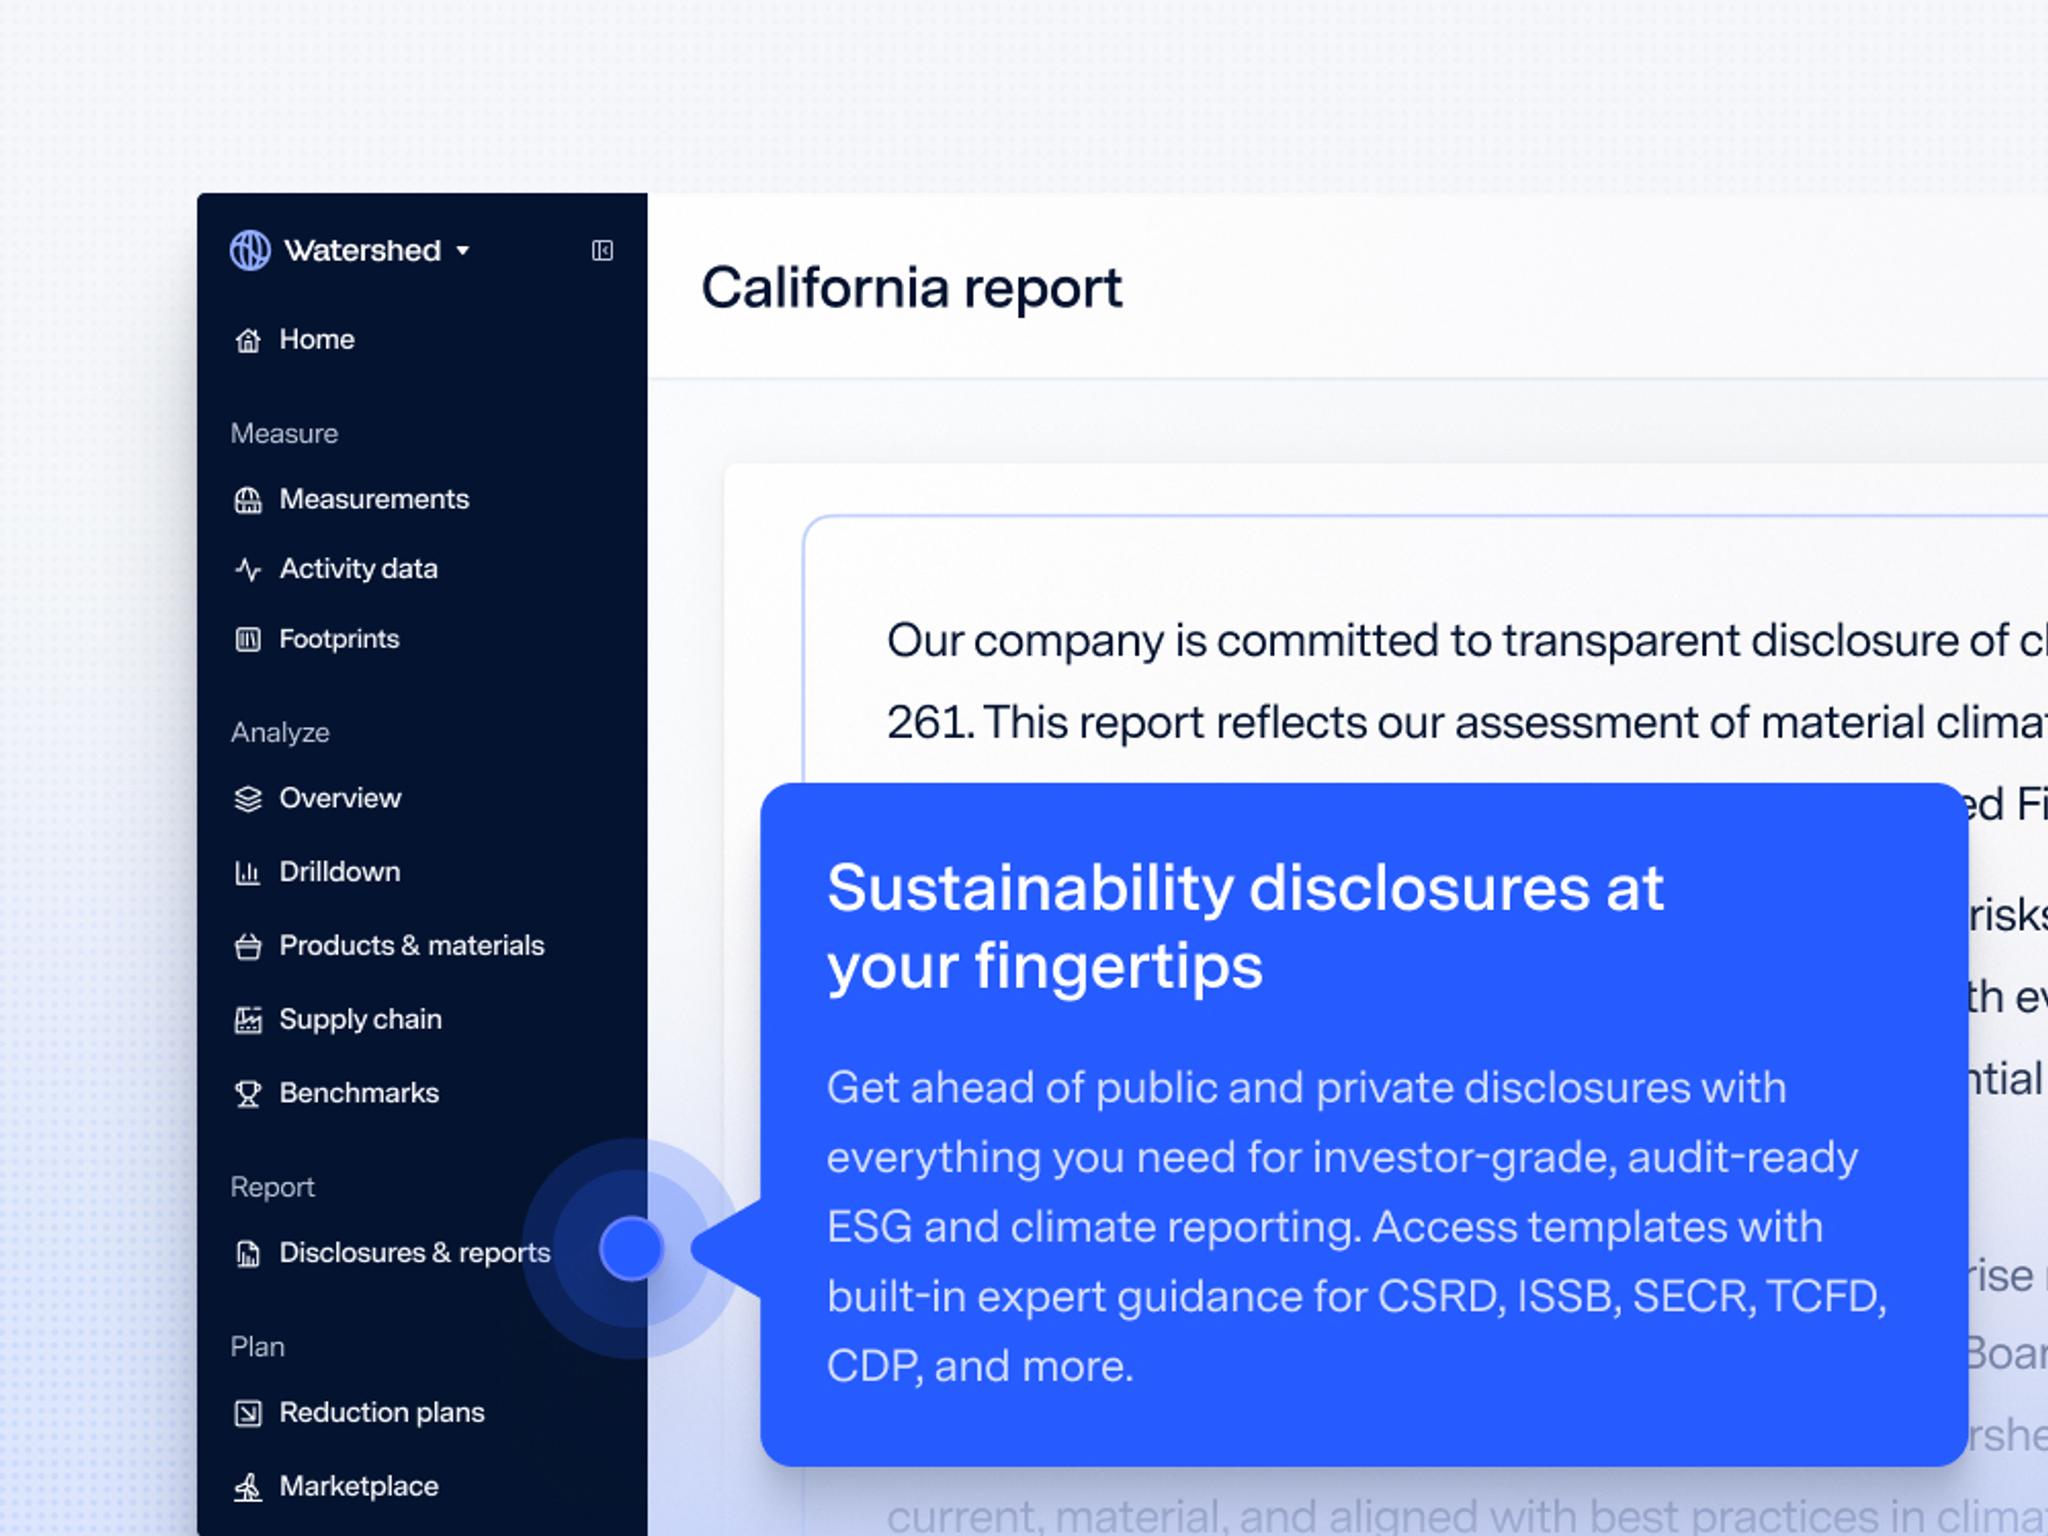Click the Home house icon
Image resolution: width=2048 pixels, height=1536 pixels.
248,341
